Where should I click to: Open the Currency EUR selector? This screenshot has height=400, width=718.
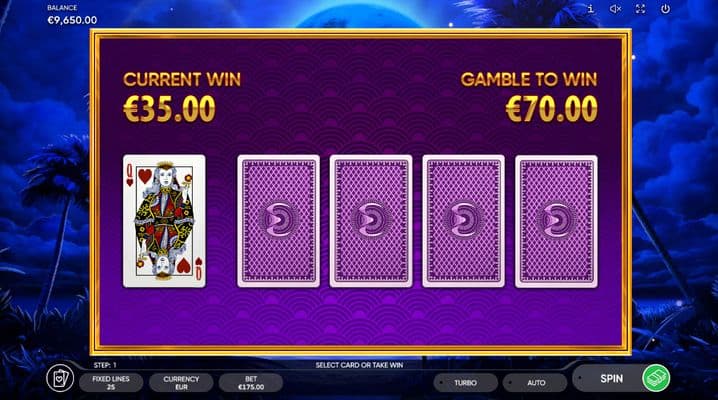[x=181, y=383]
